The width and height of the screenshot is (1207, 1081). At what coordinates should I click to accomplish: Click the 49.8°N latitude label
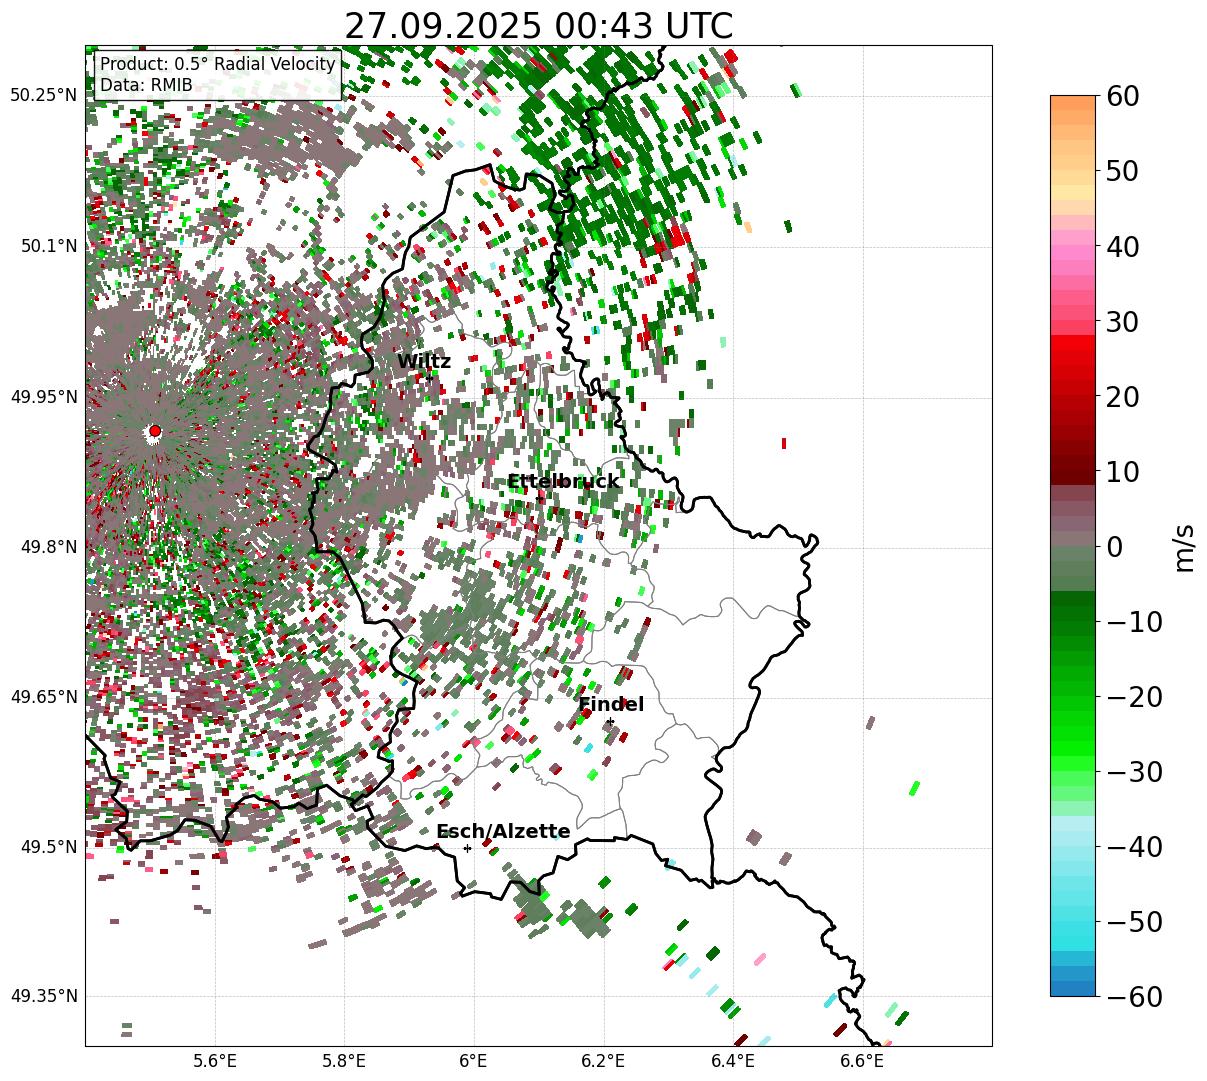[47, 547]
